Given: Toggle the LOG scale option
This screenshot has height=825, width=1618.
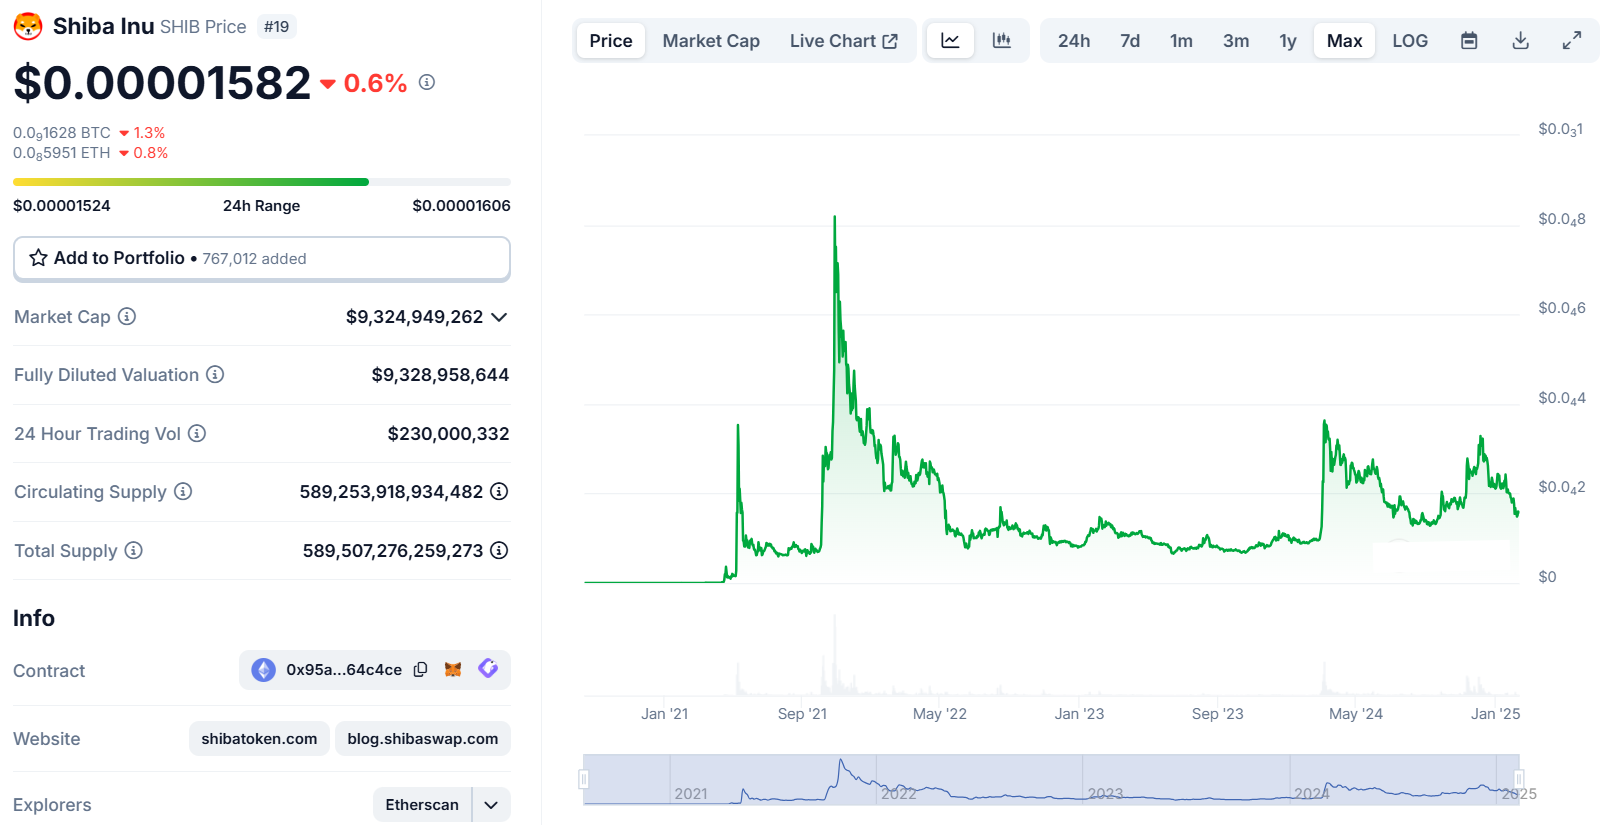Looking at the screenshot, I should [x=1410, y=41].
